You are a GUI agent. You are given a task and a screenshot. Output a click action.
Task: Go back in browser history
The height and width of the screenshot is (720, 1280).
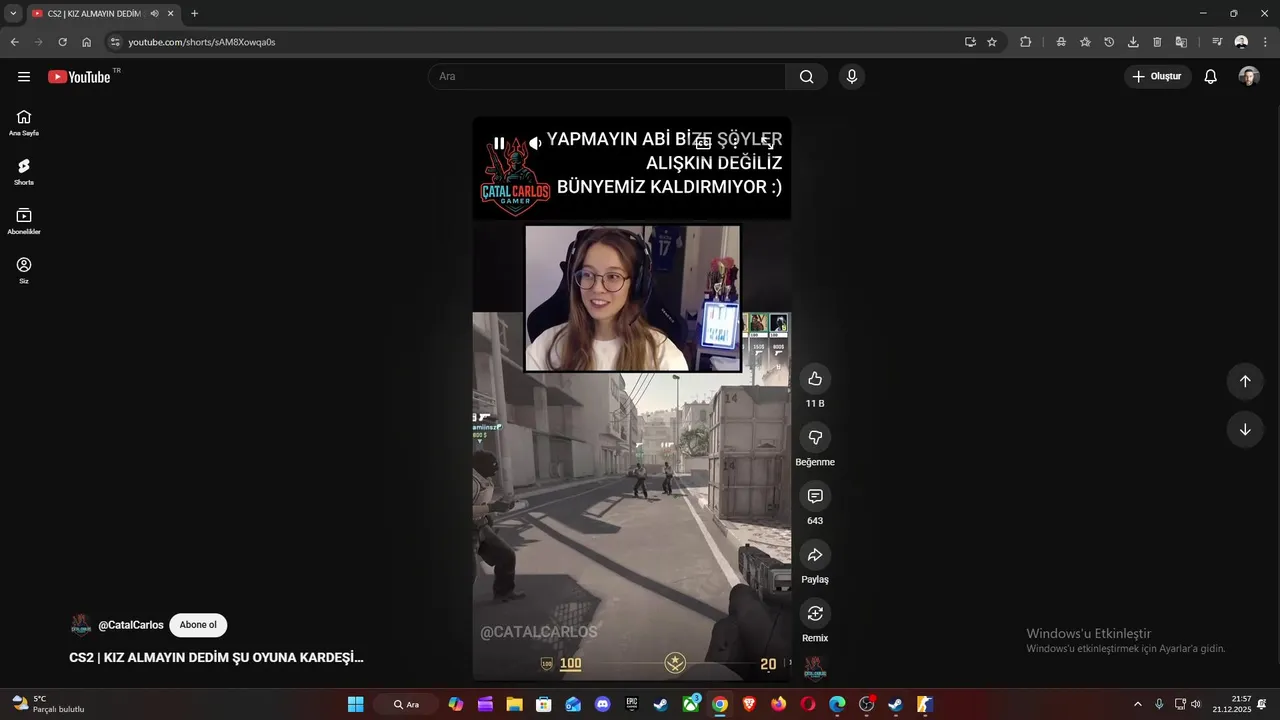pos(14,42)
